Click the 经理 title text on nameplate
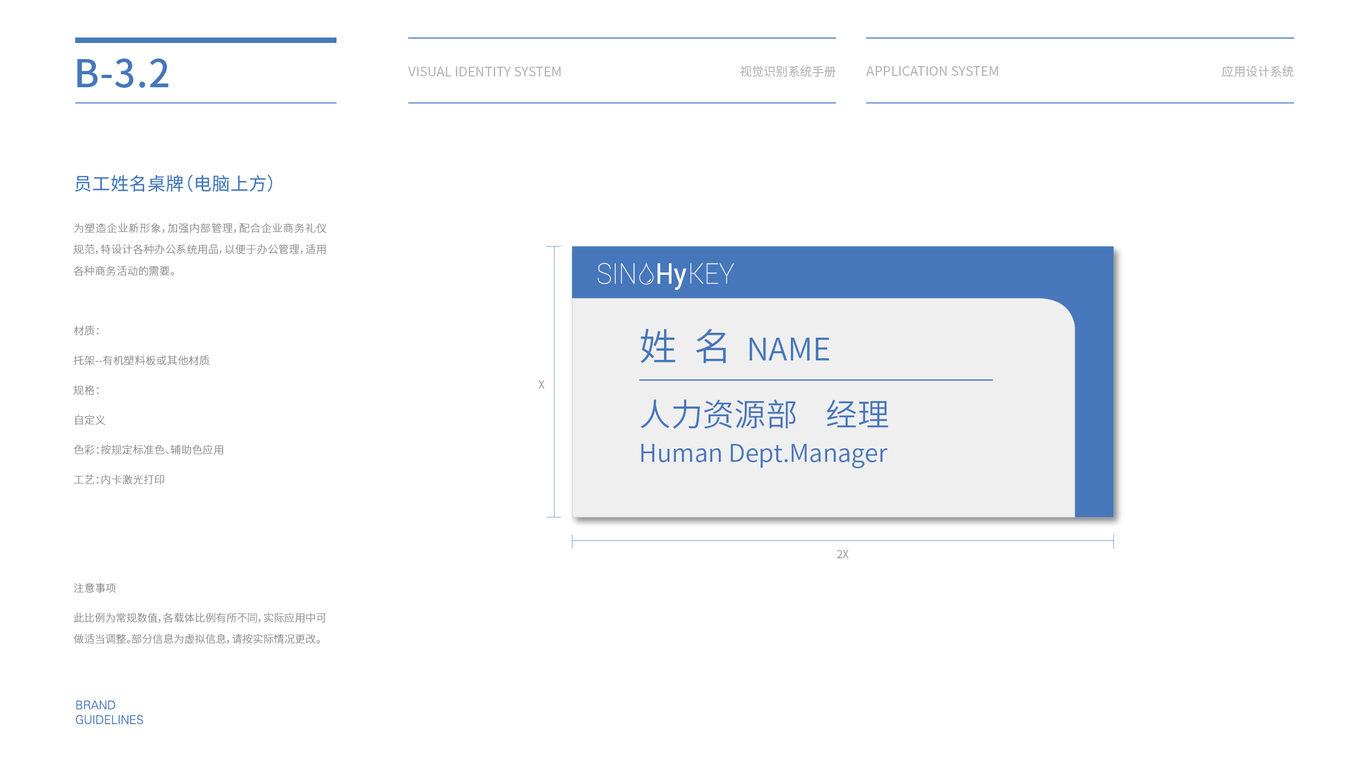The width and height of the screenshot is (1366, 768). coord(857,414)
